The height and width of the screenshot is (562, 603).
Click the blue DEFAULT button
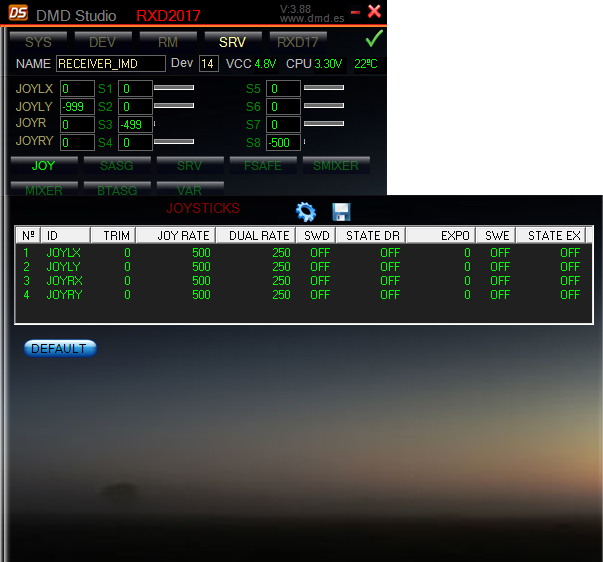(x=60, y=349)
